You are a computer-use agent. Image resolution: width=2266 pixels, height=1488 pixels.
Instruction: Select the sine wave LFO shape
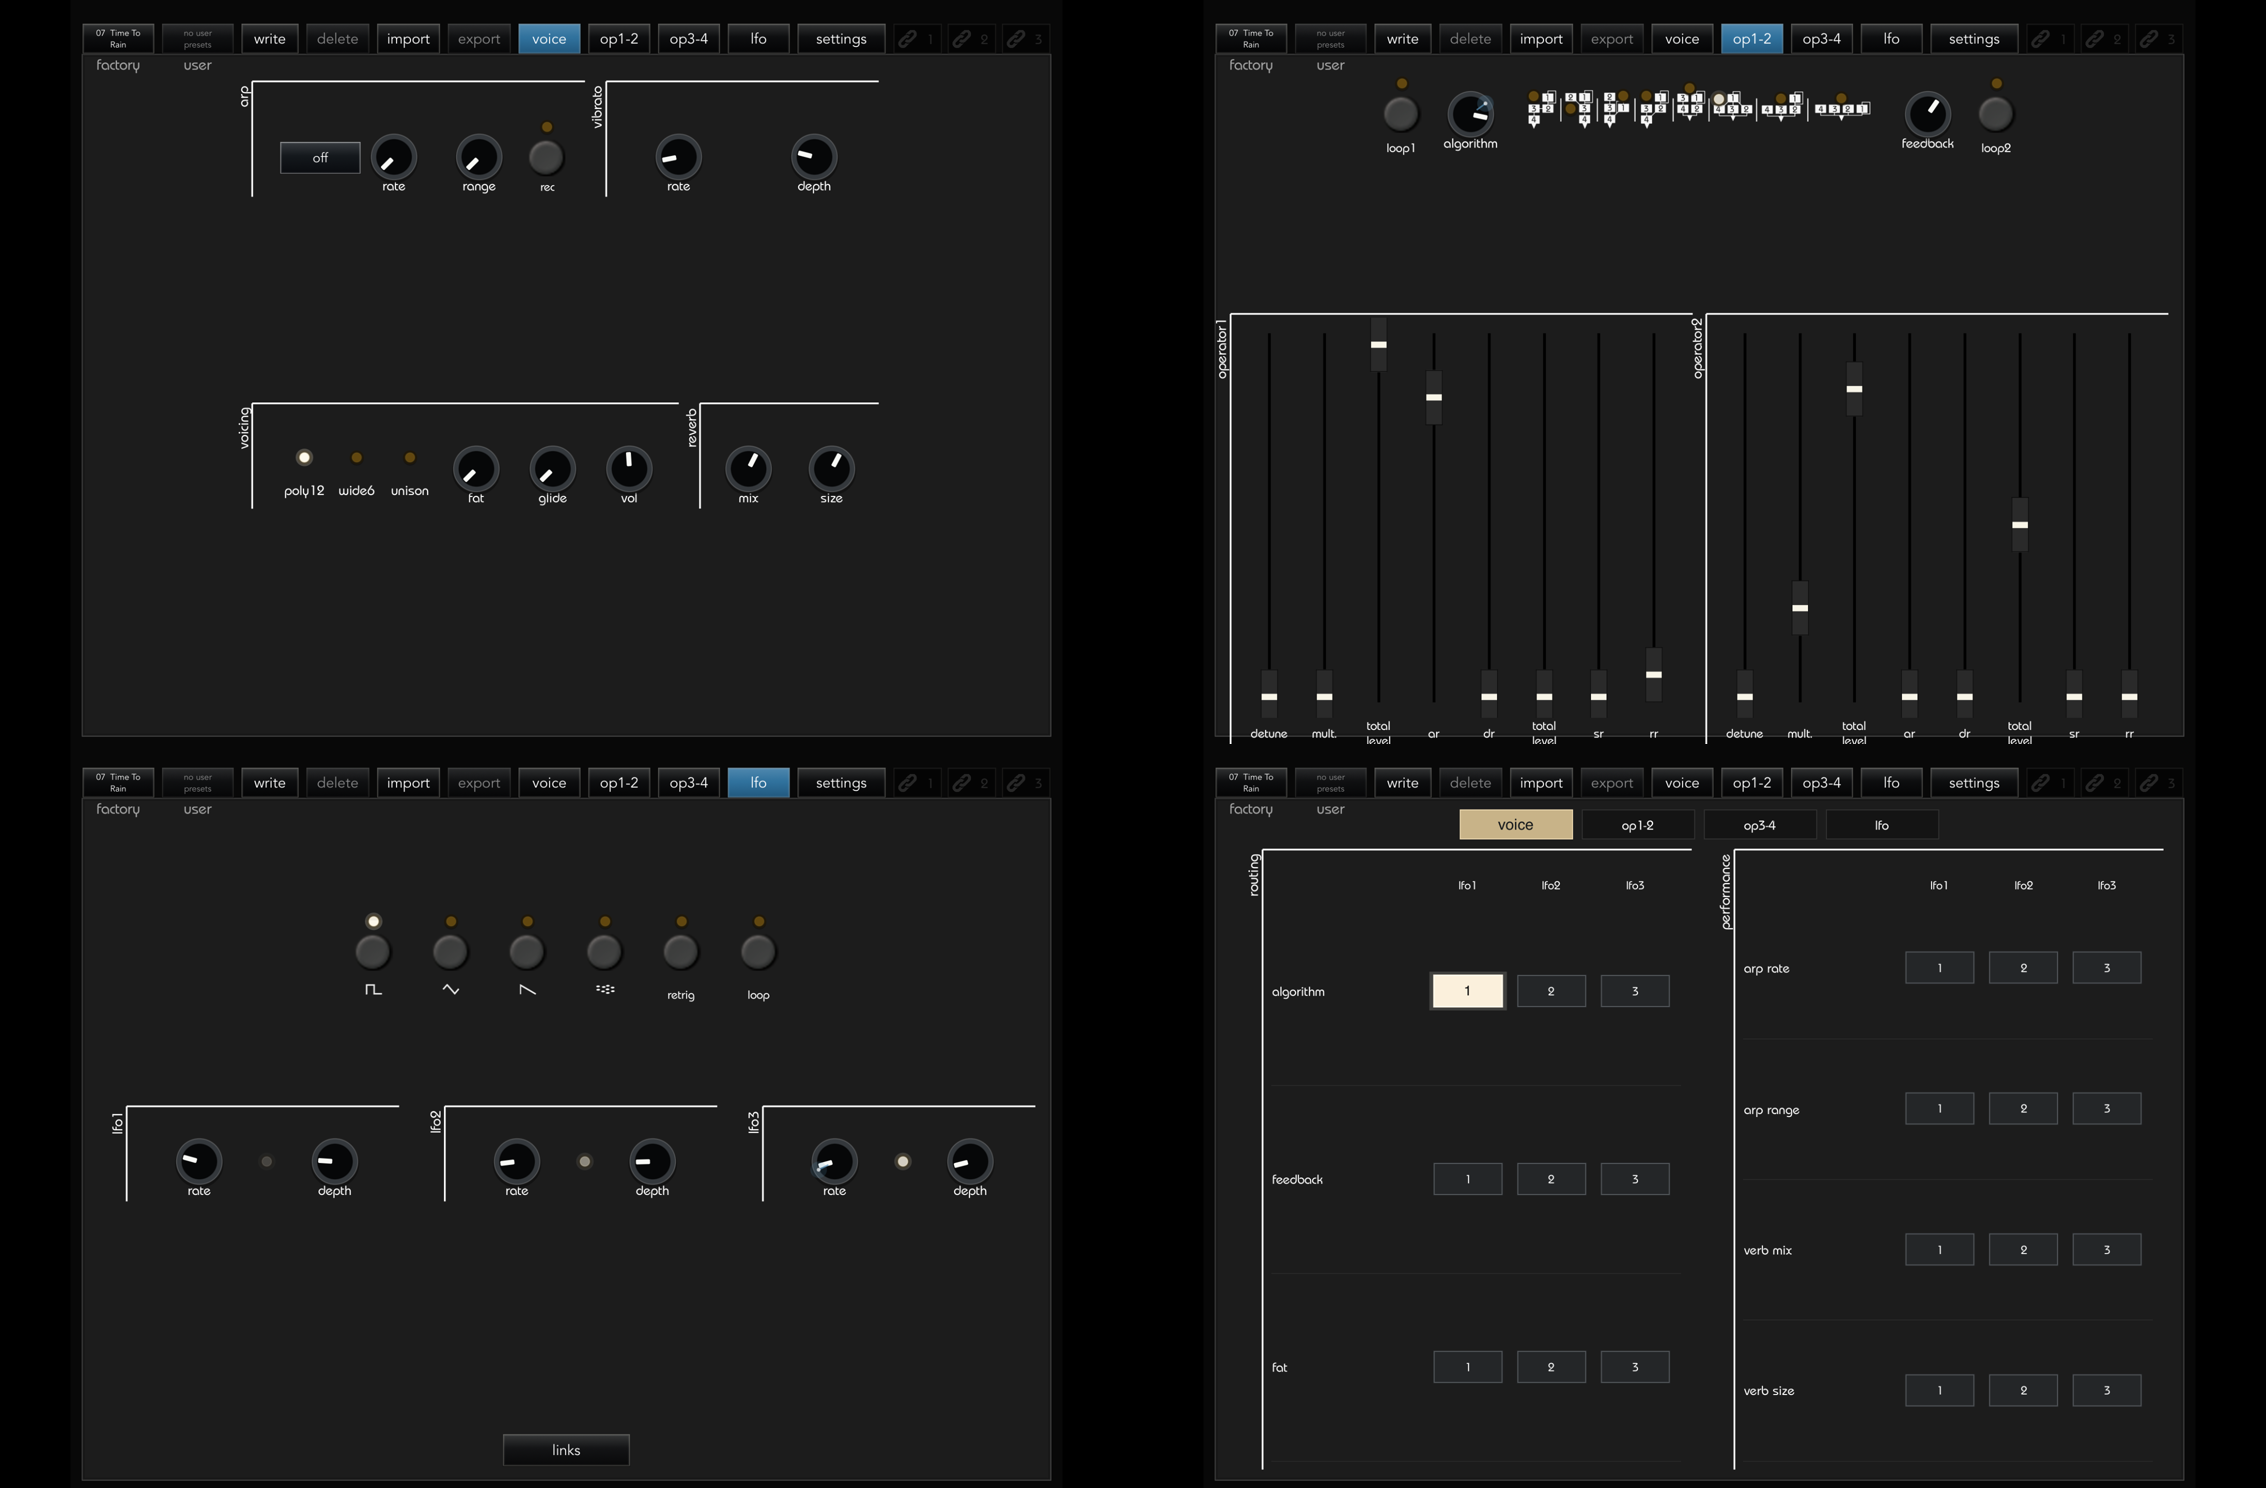(450, 952)
